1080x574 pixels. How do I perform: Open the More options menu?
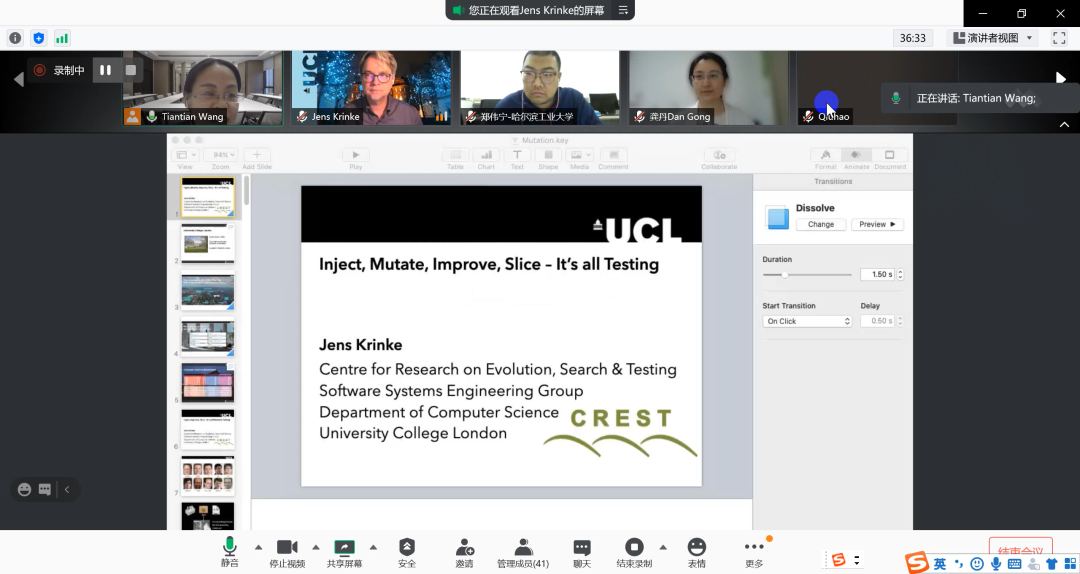click(x=754, y=548)
